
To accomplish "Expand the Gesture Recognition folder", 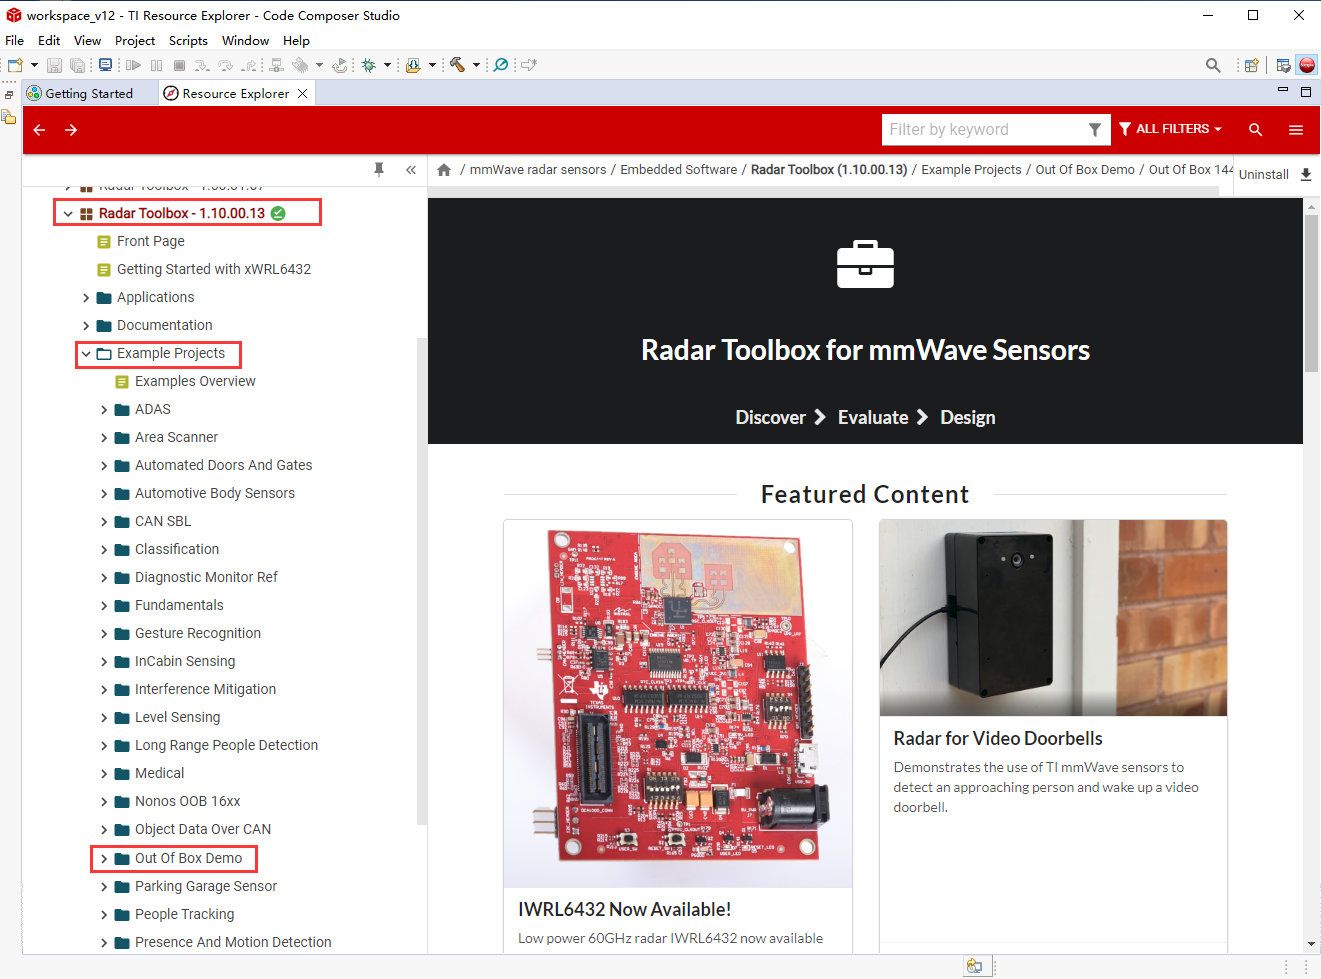I will coord(104,634).
